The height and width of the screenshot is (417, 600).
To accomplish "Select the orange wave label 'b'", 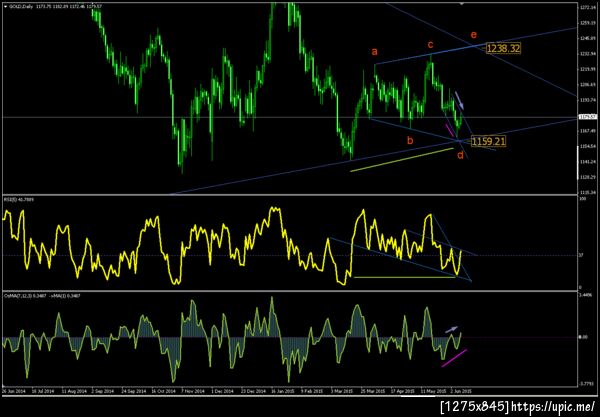I will (x=410, y=140).
